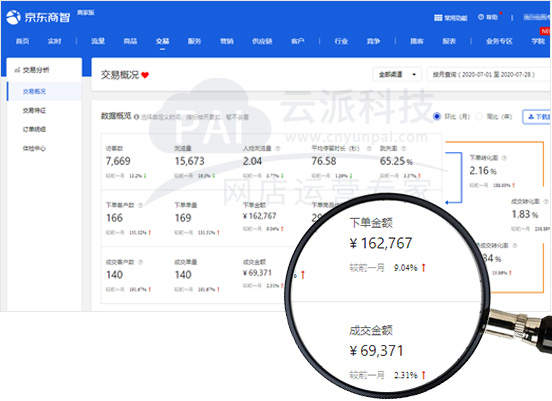Image resolution: width=552 pixels, height=401 pixels.
Task: Click the question icon beside 跳失率
Action: click(x=403, y=149)
